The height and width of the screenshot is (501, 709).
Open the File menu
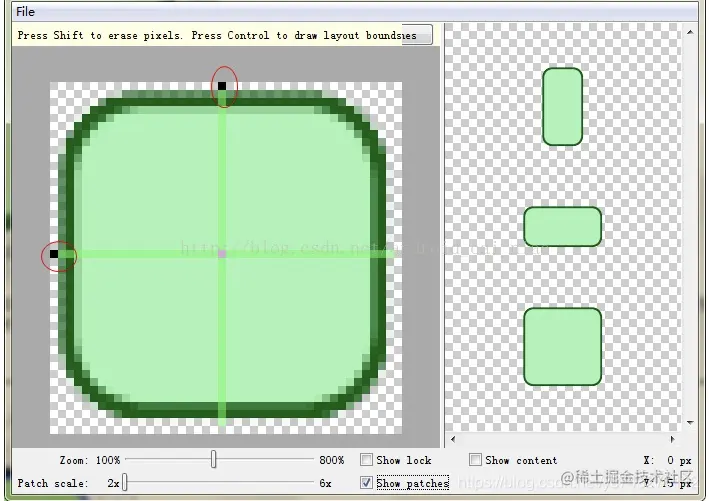[x=25, y=11]
